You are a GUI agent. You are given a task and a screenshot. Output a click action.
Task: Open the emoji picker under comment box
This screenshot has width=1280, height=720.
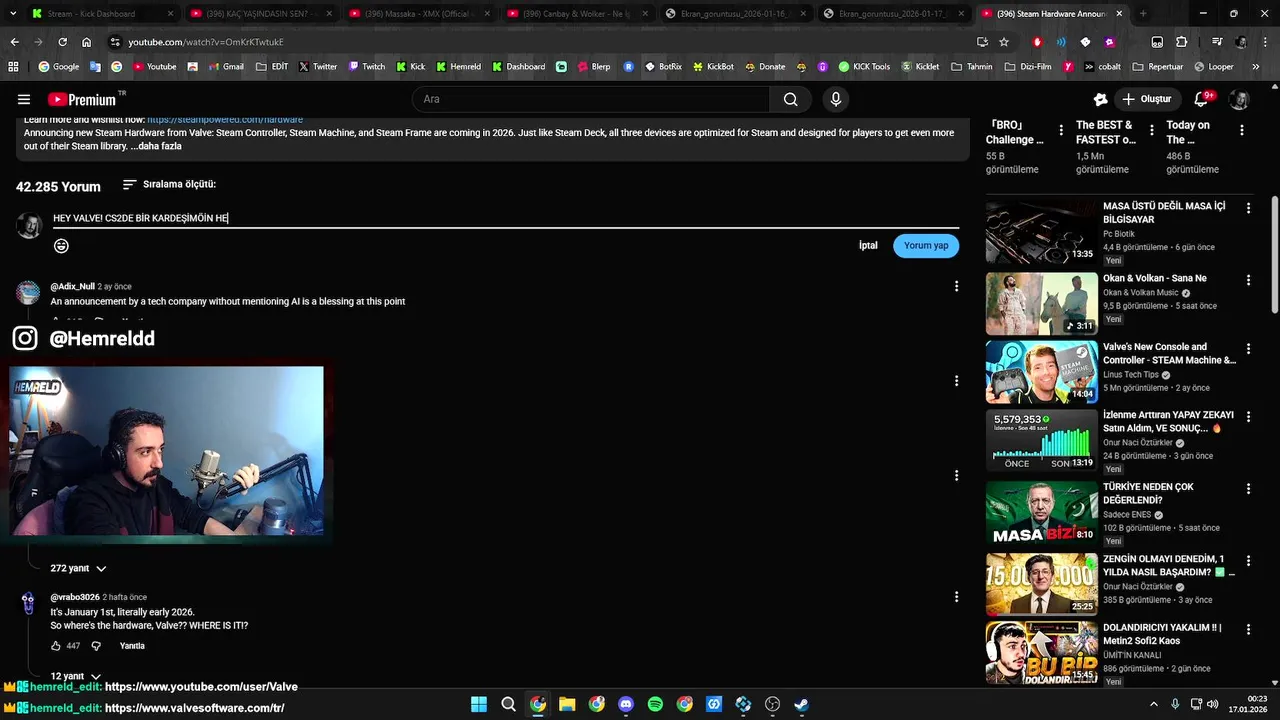[61, 246]
